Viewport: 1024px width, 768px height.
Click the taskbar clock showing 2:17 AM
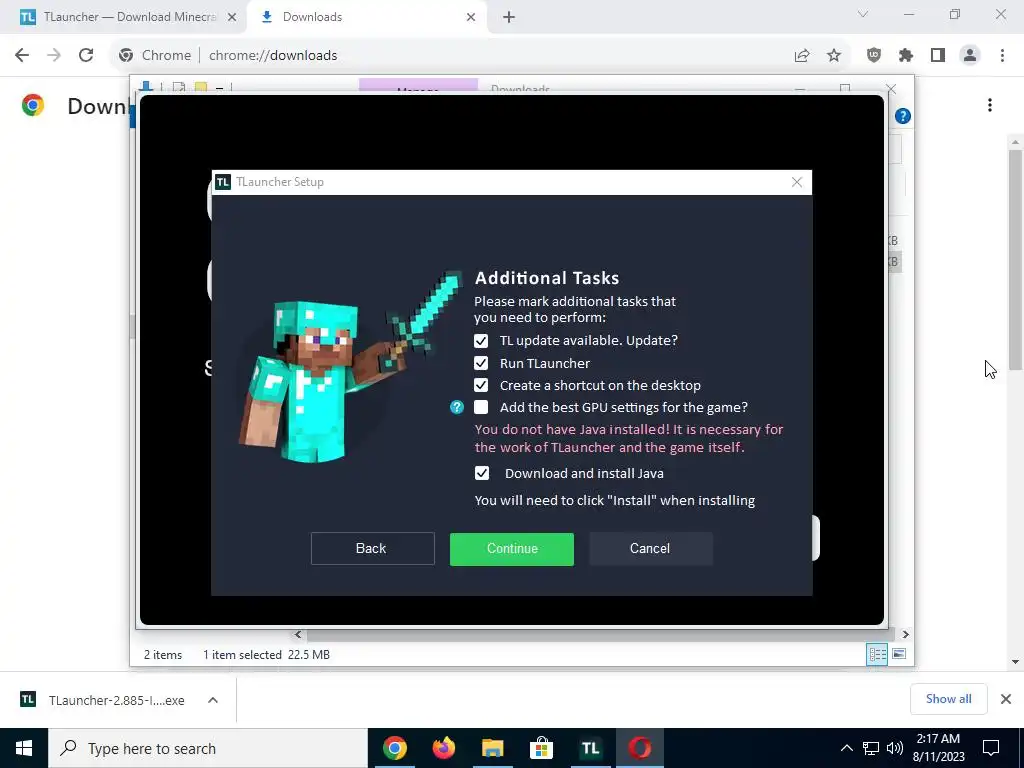938,748
